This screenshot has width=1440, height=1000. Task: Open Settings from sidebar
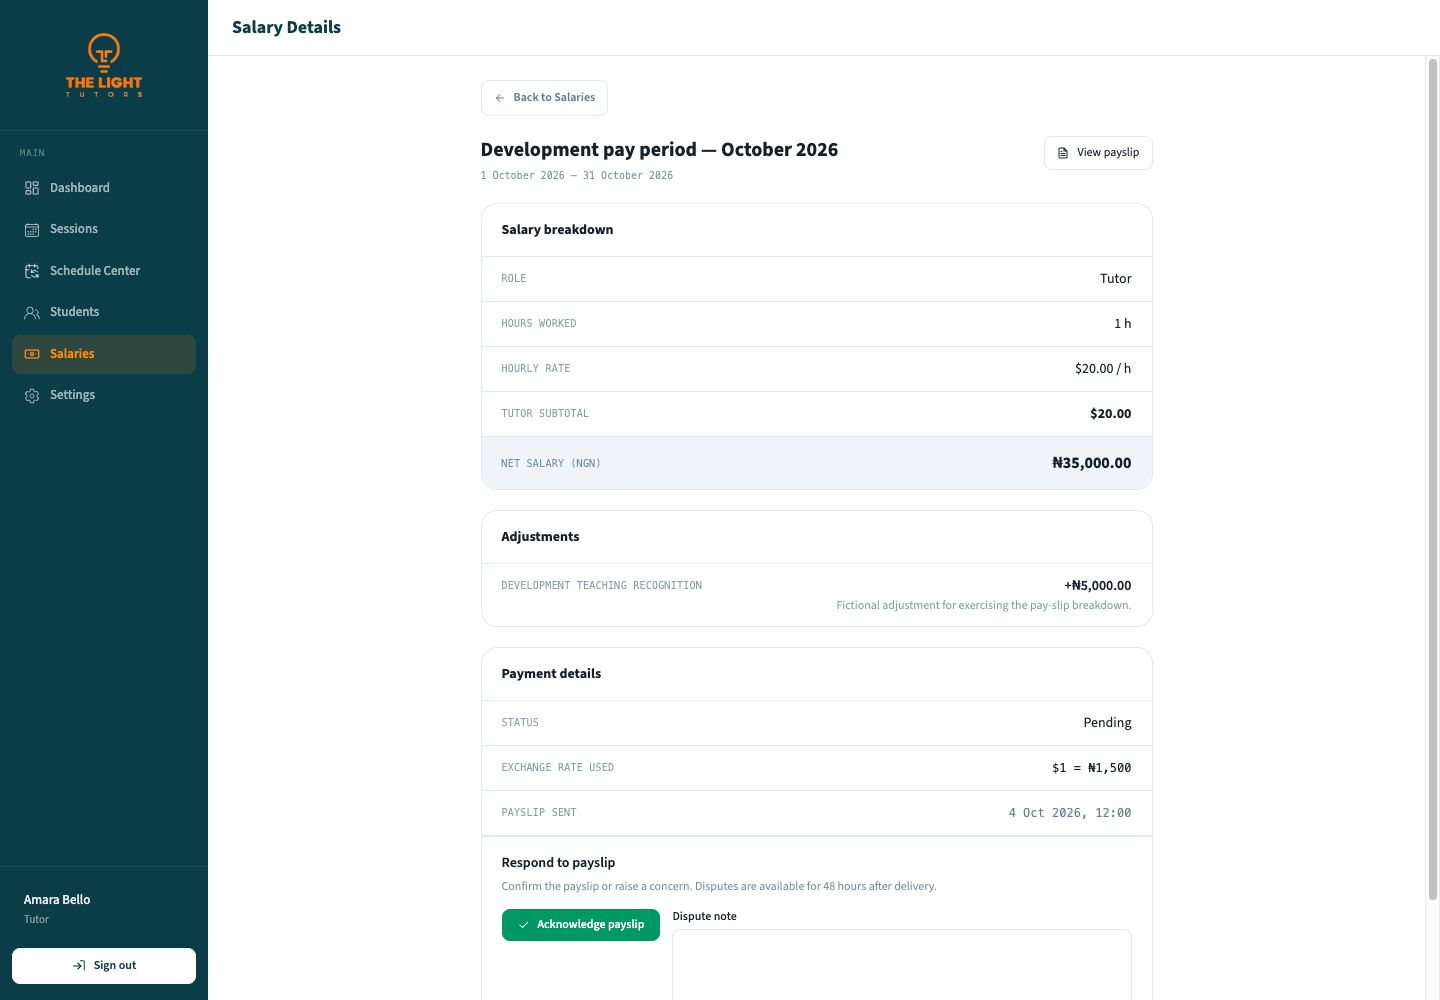(x=104, y=395)
